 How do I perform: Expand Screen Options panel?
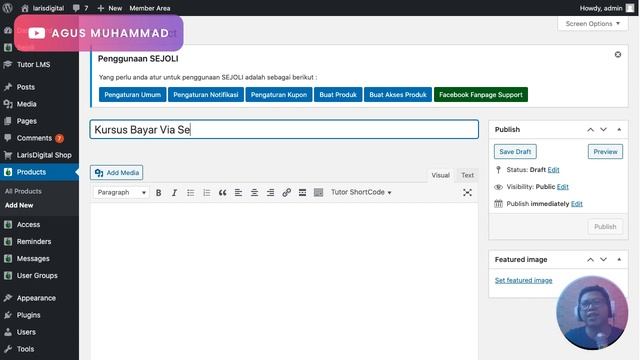tap(593, 24)
